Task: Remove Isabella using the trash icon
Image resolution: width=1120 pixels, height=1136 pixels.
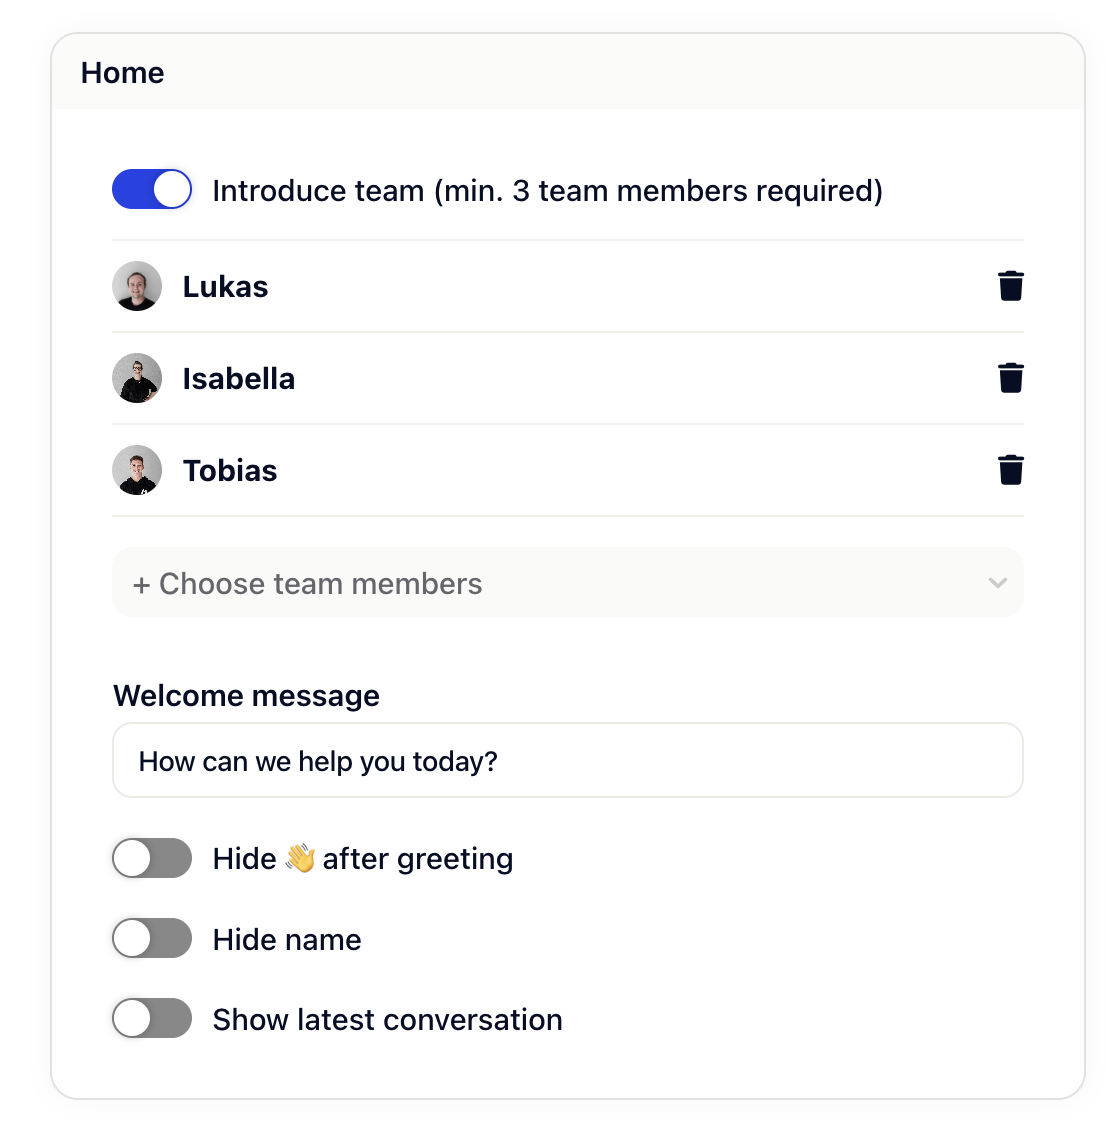Action: (1011, 378)
